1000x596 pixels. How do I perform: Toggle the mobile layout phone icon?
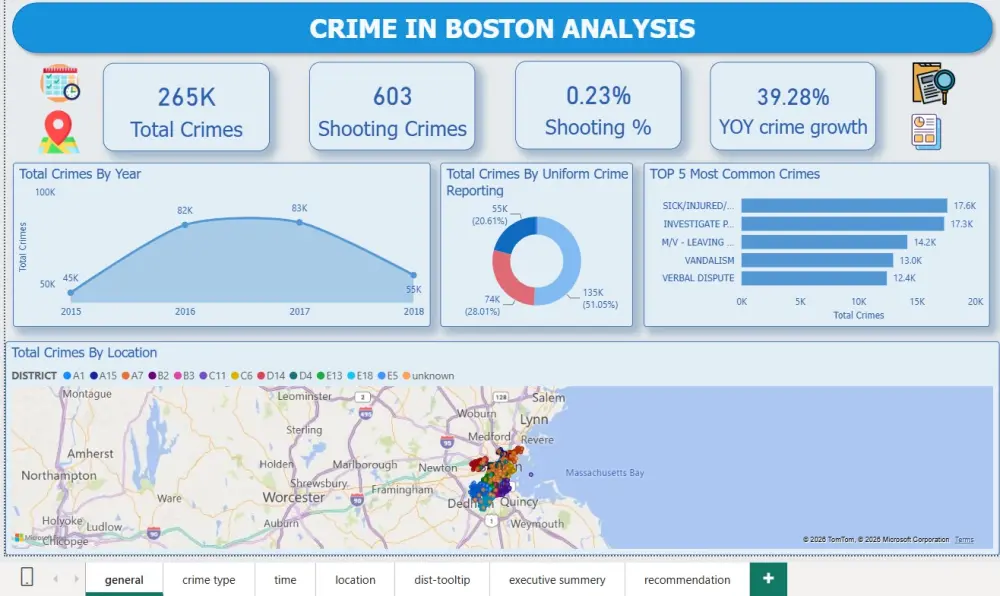[27, 577]
